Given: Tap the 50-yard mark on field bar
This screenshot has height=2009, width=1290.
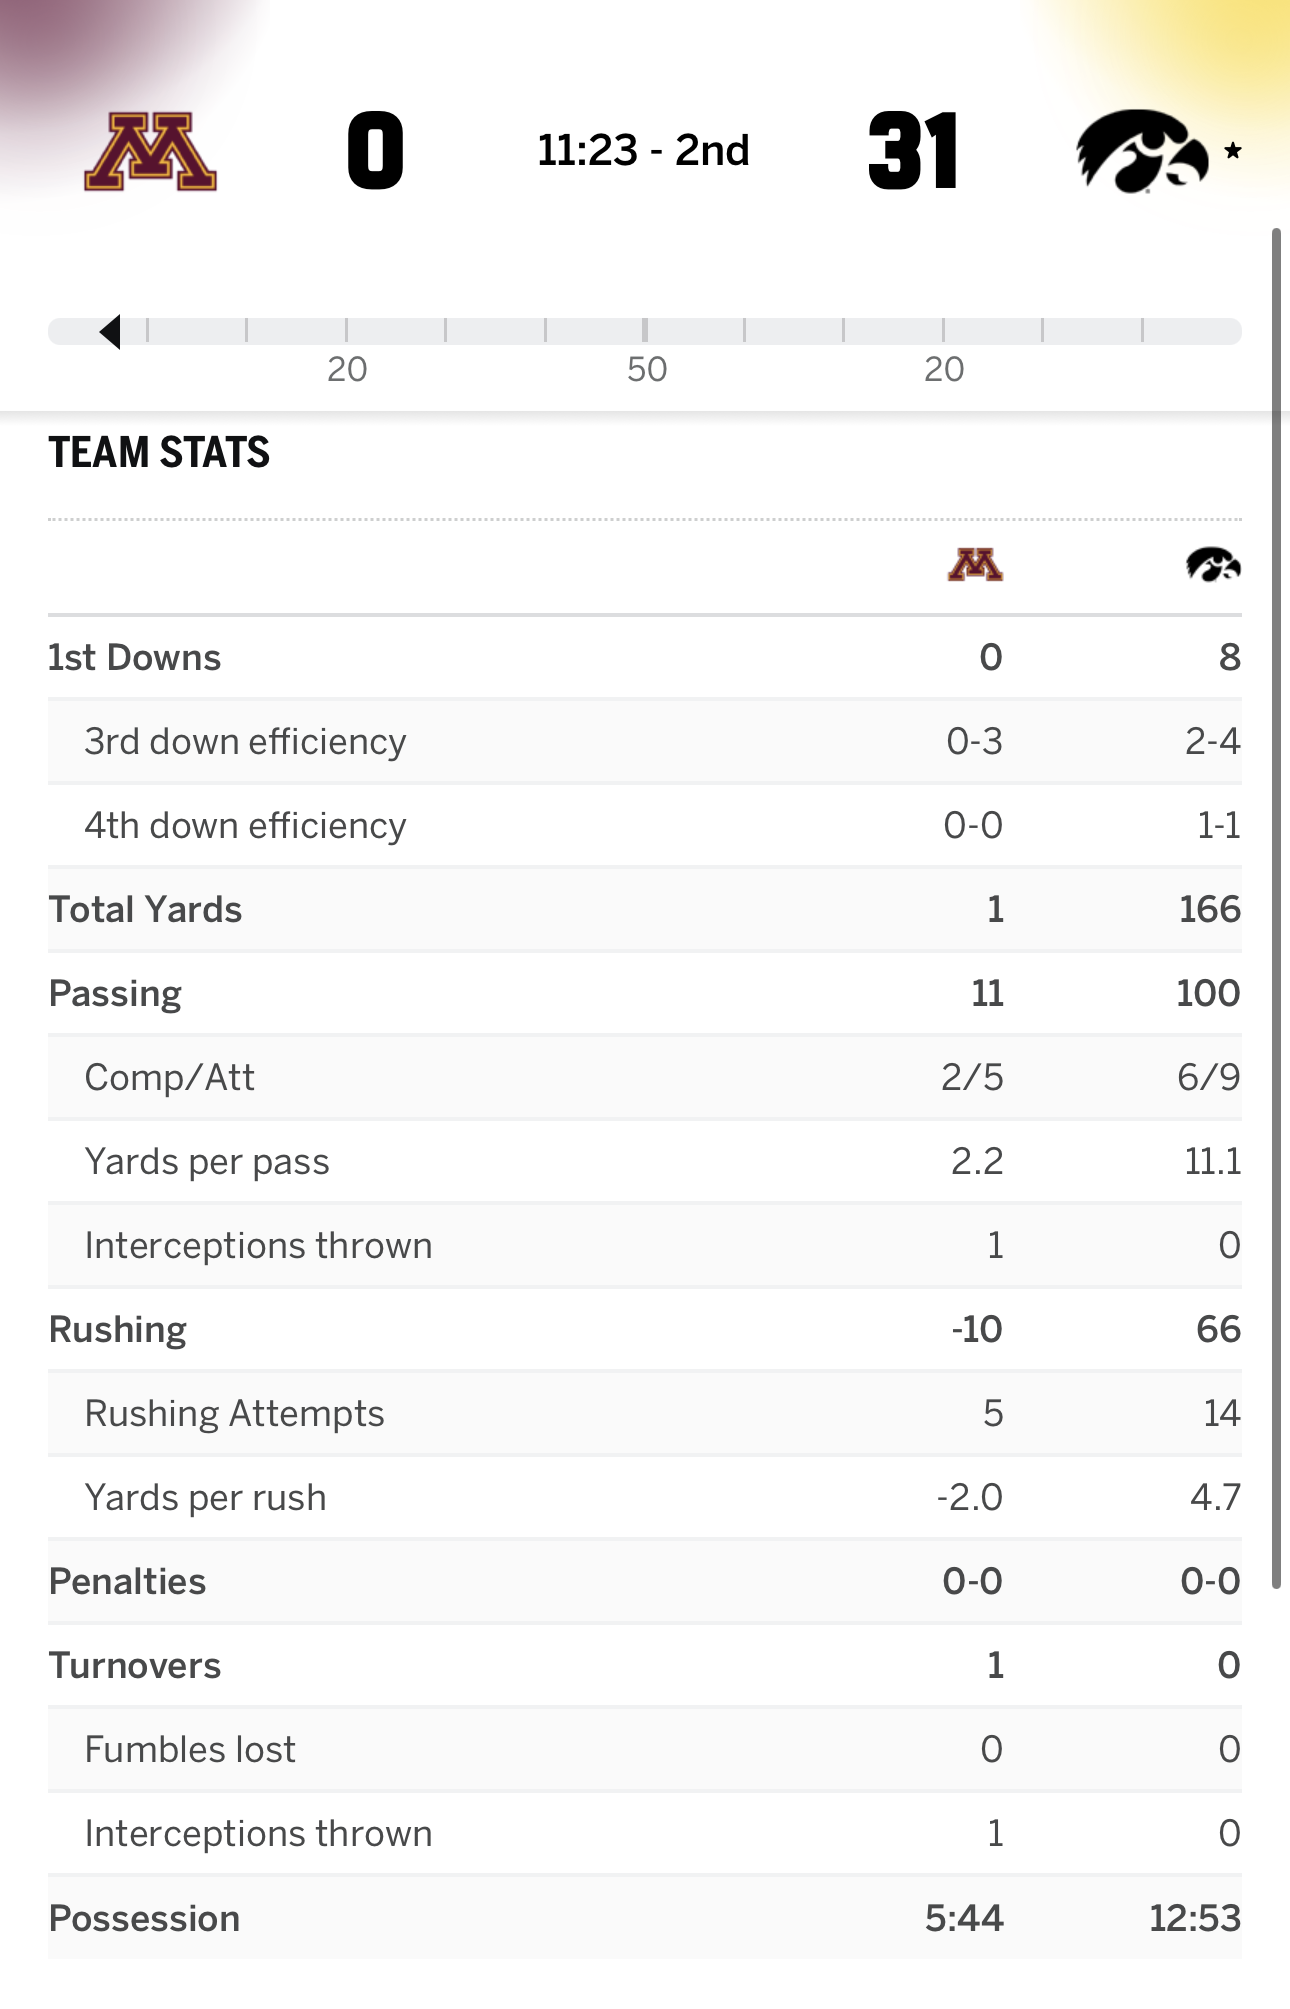Looking at the screenshot, I should 645,332.
